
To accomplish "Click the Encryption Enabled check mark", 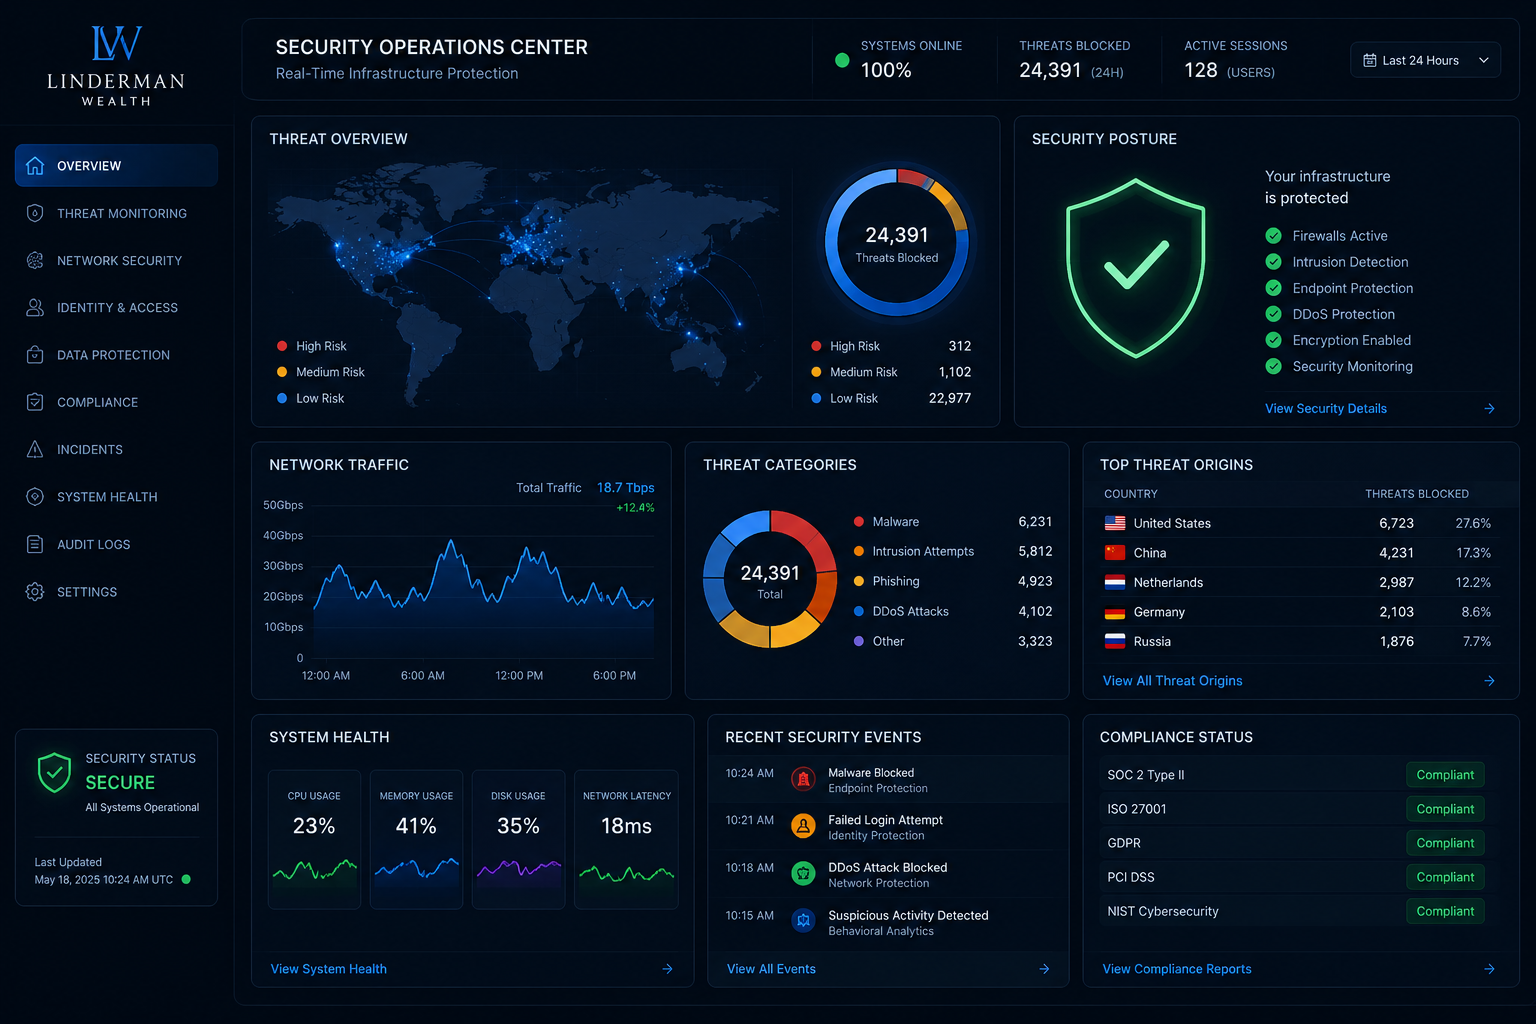I will [x=1273, y=340].
